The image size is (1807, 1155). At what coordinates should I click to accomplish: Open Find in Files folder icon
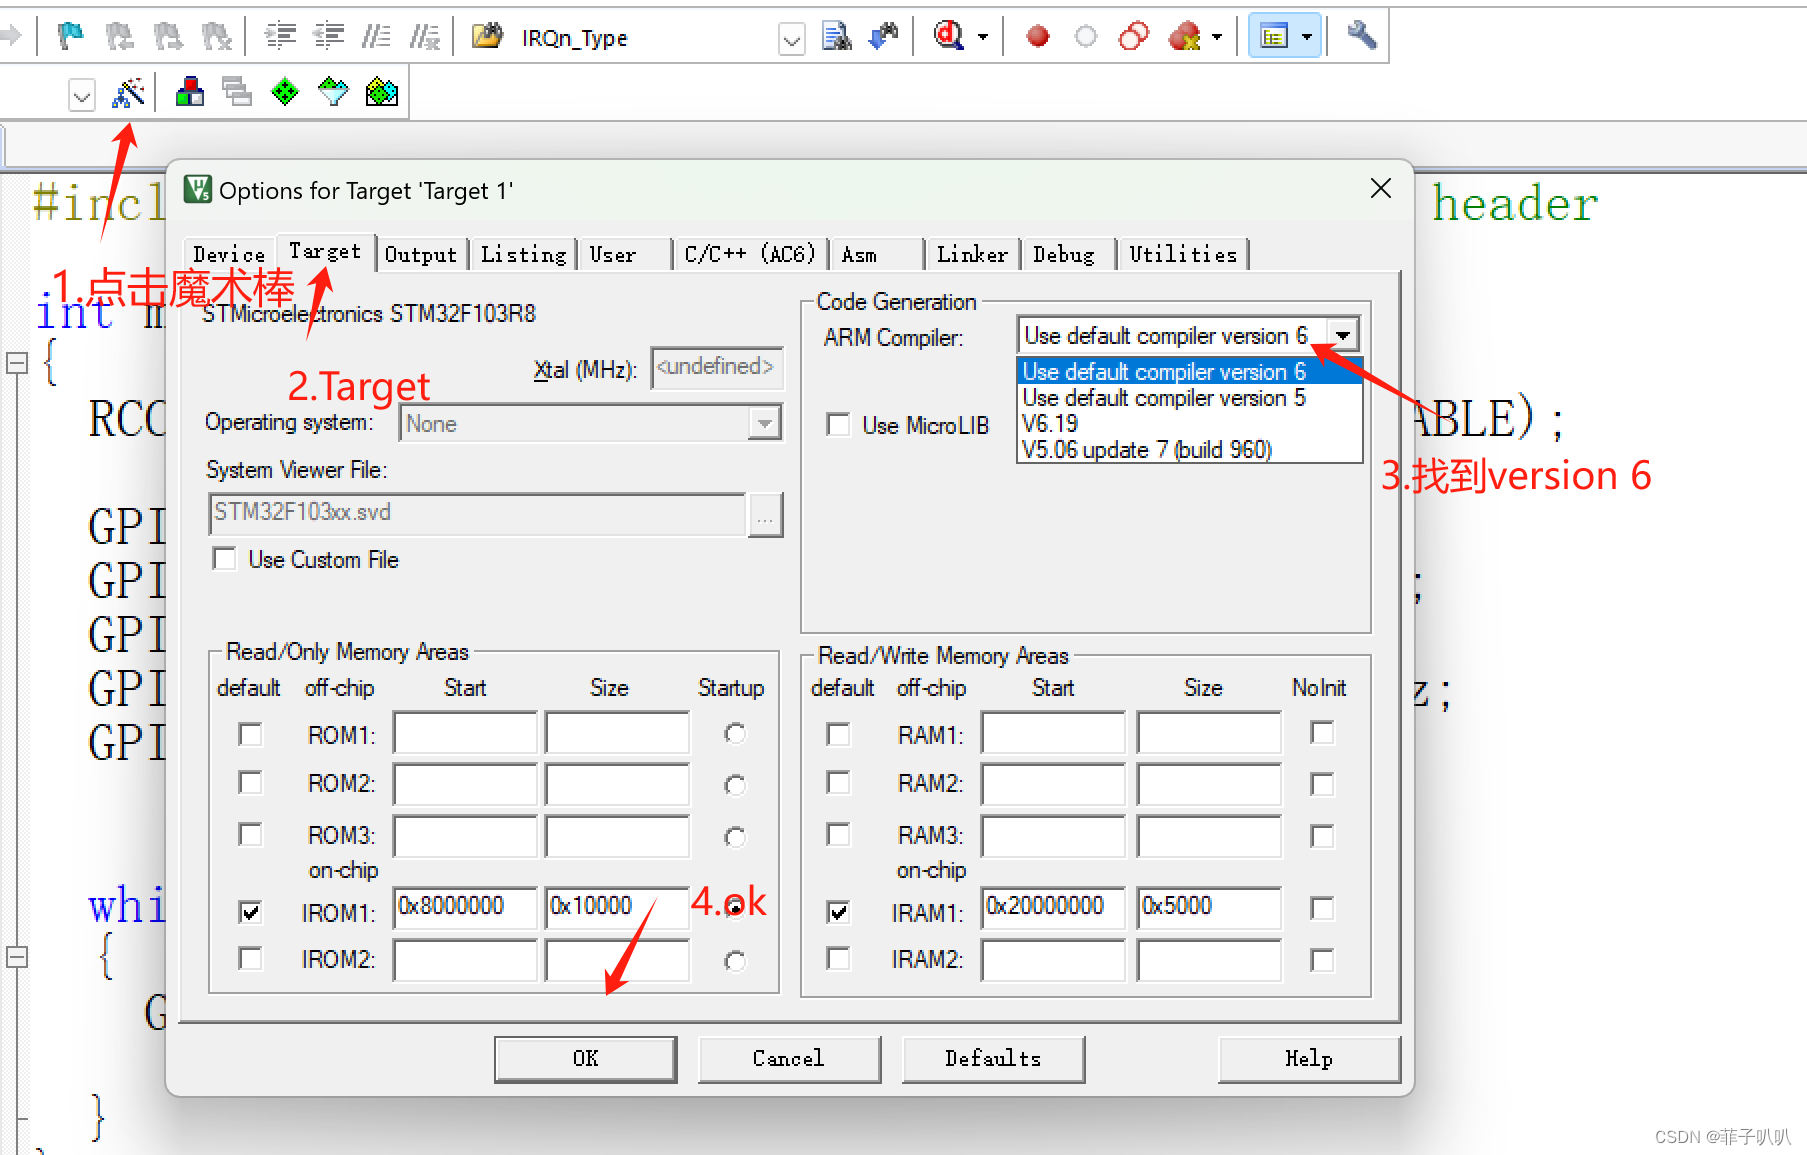tap(488, 37)
